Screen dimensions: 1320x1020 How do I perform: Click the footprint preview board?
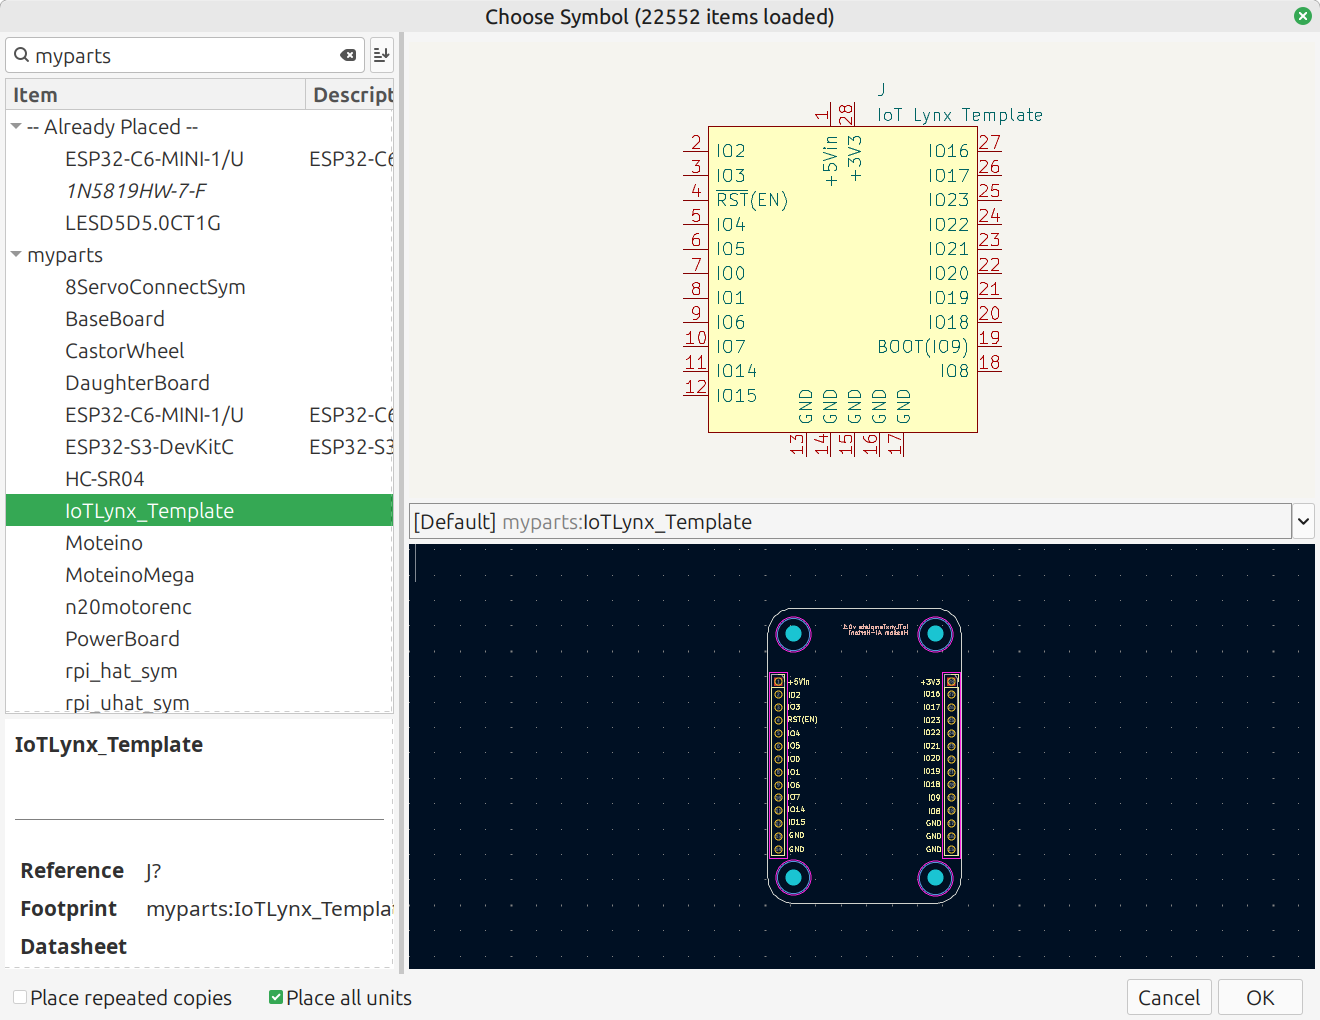pos(864,756)
